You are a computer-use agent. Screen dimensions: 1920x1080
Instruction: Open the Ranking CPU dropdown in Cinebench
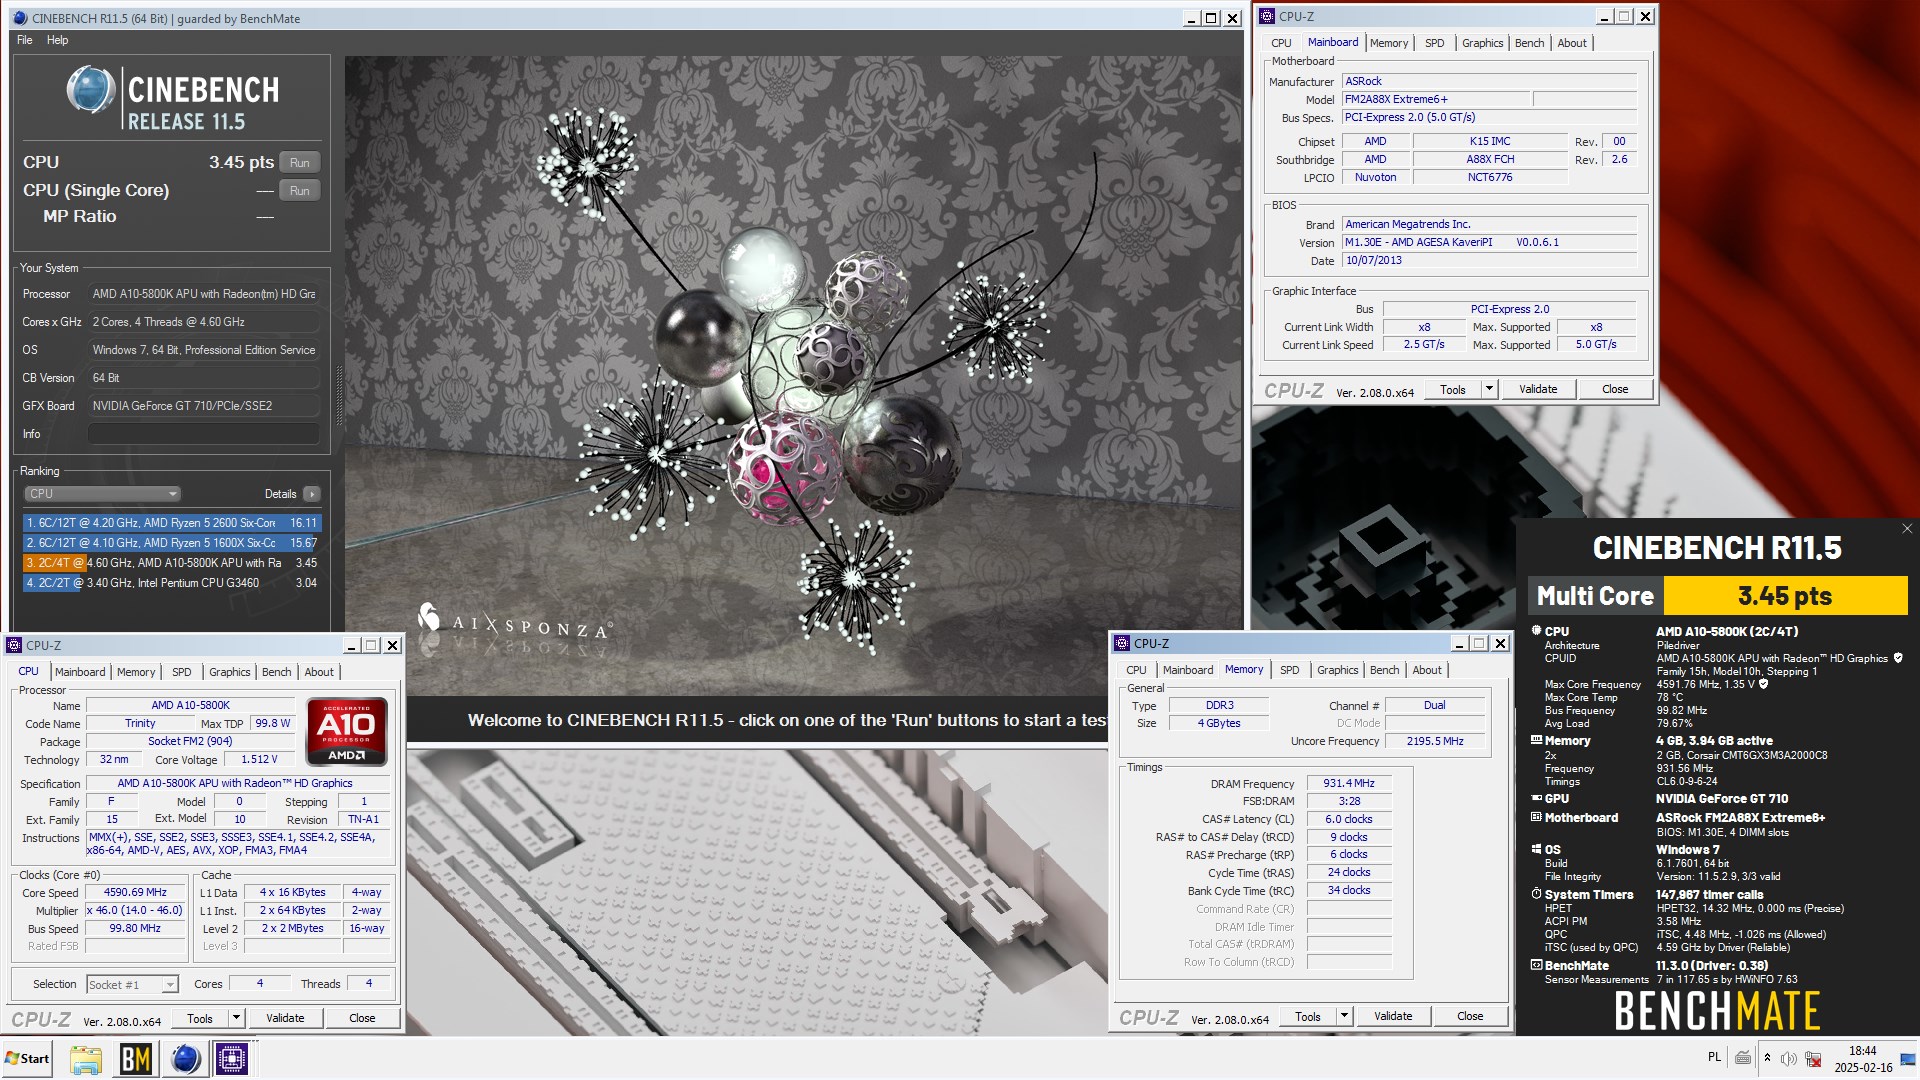[x=102, y=493]
